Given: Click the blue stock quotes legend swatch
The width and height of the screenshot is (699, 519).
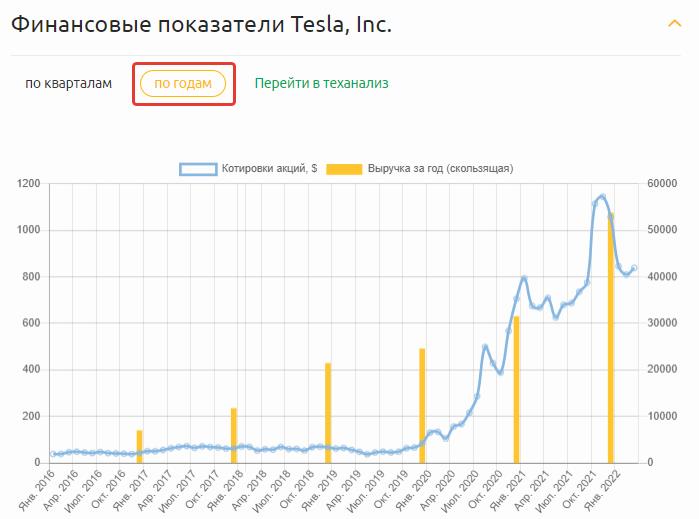Looking at the screenshot, I should [198, 169].
